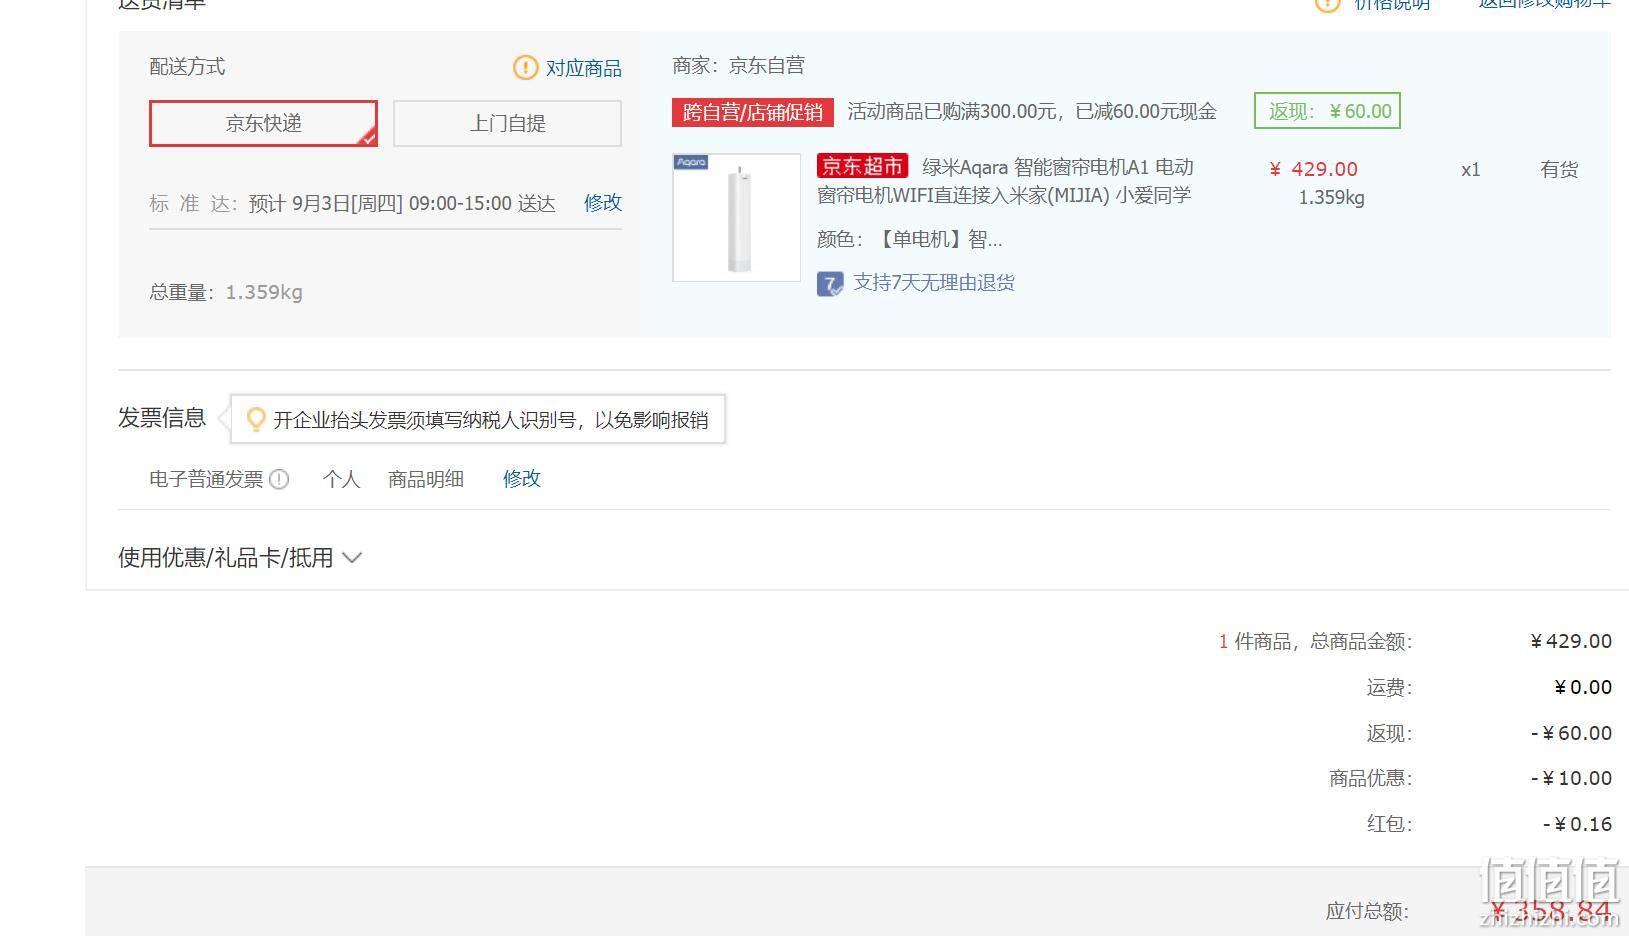Screen dimensions: 1629x936
Task: Click 商品明细 in invoice row
Action: (x=426, y=479)
